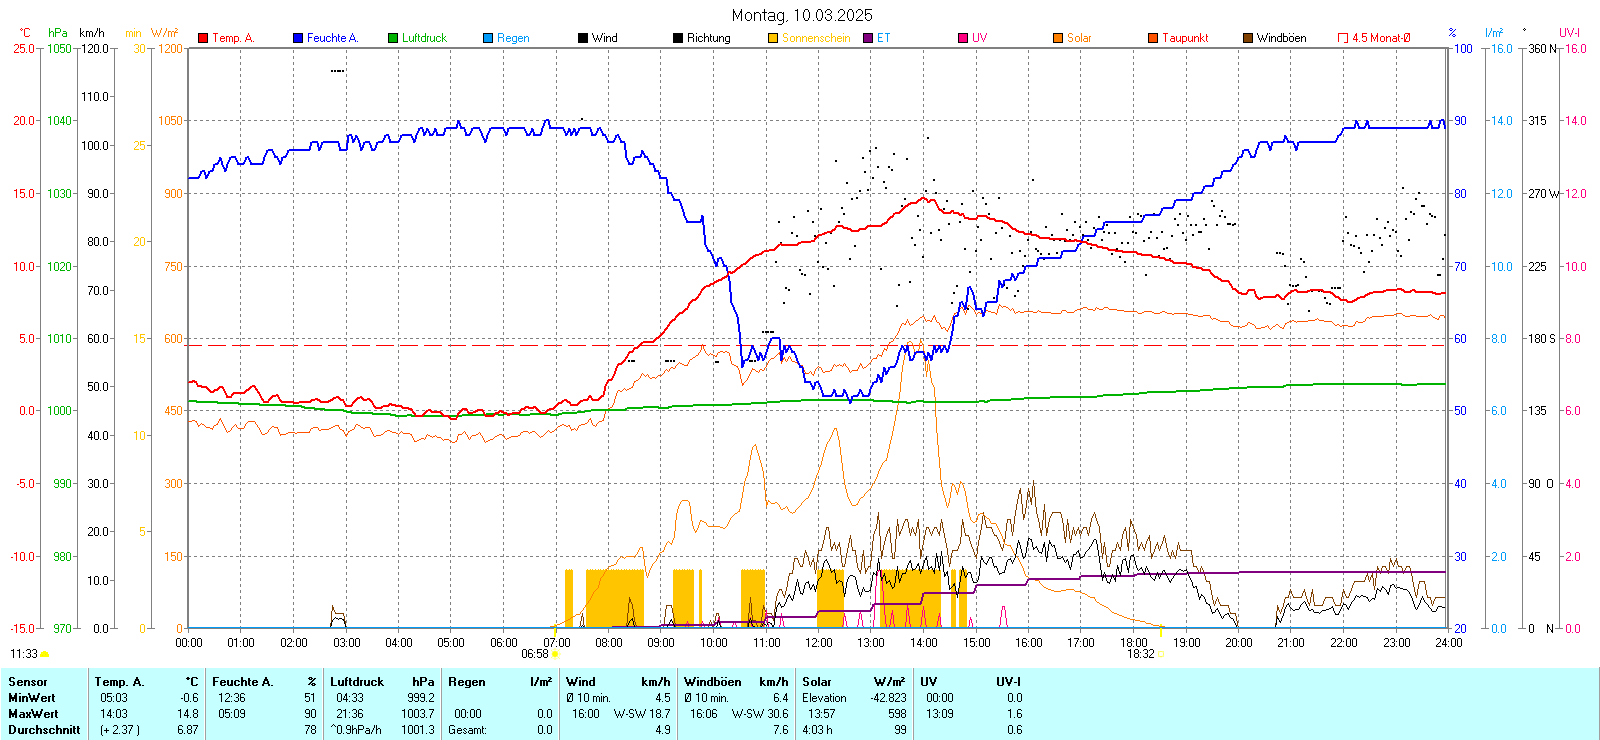Click the sunrise marker beside 06:58
Image resolution: width=1600 pixels, height=740 pixels.
click(555, 654)
